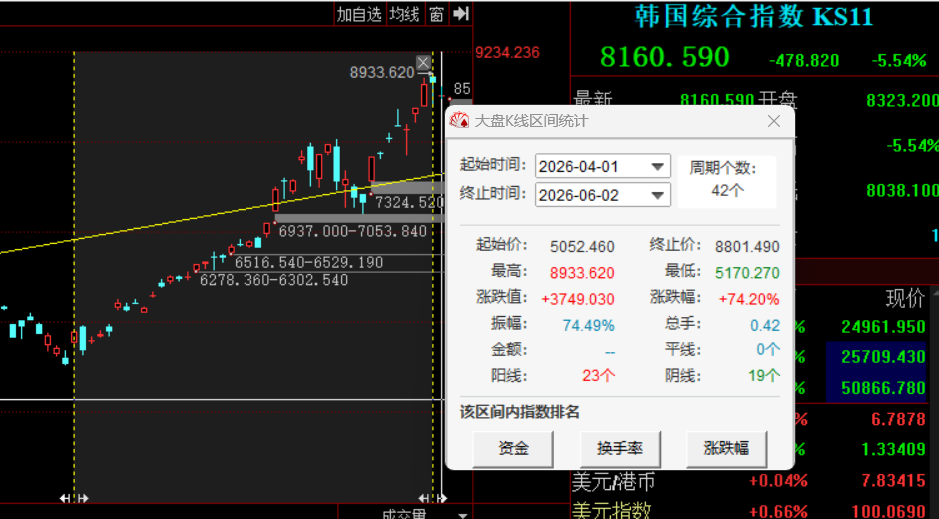Click the quote value 6.7878

pos(898,419)
